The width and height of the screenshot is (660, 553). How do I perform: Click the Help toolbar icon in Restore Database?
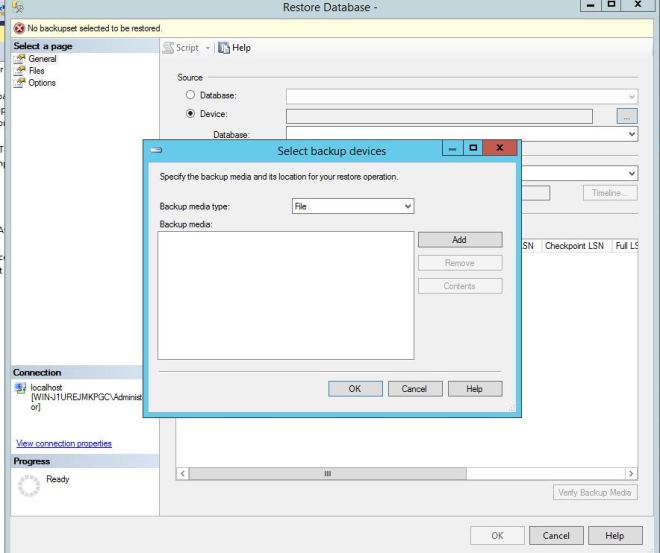point(224,48)
